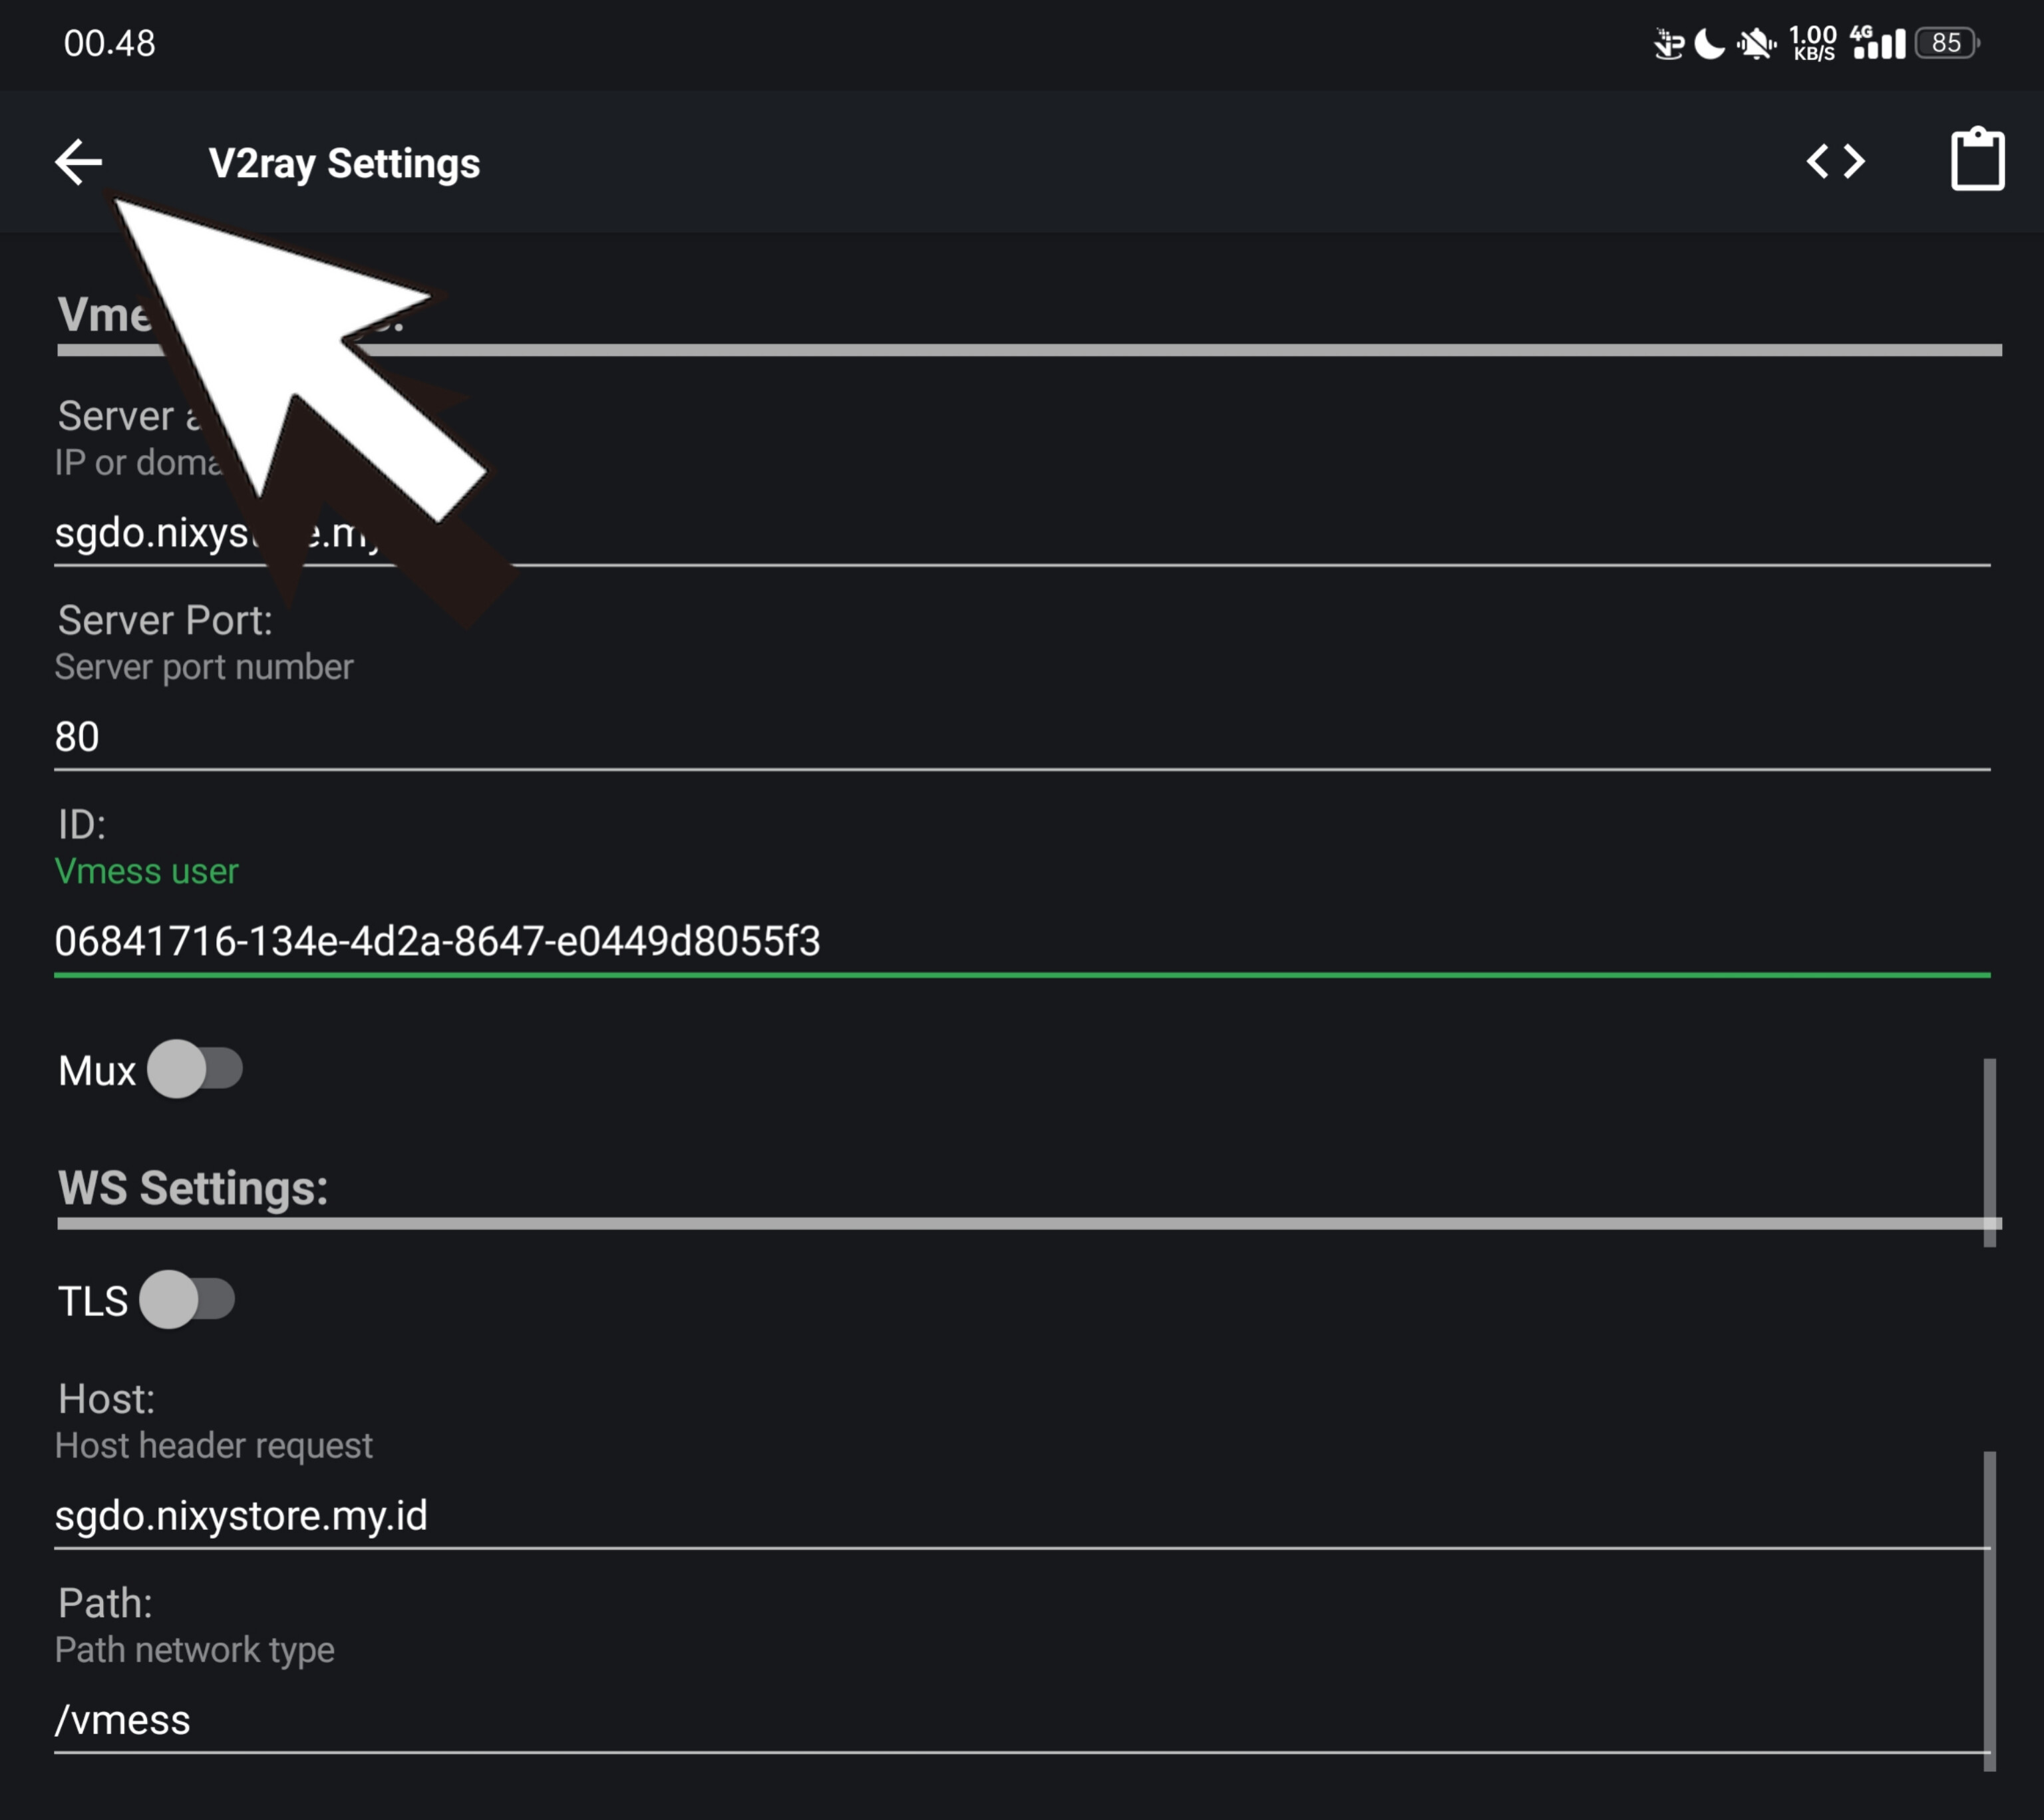Tap the 4G signal strength icon
Image resolution: width=2044 pixels, height=1820 pixels.
coord(1877,43)
